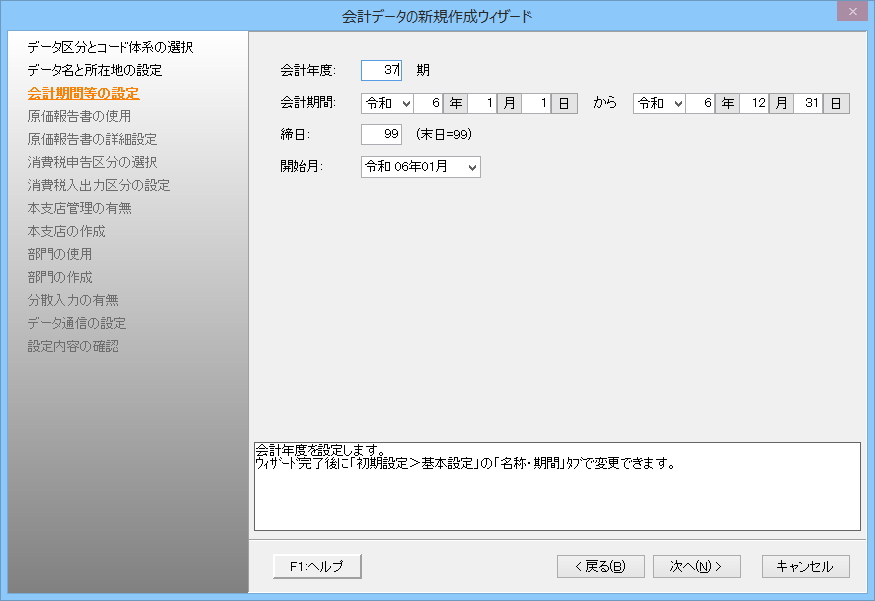Screen dimensions: 875x601
Task: Click the キャンセル button
Action: point(805,566)
